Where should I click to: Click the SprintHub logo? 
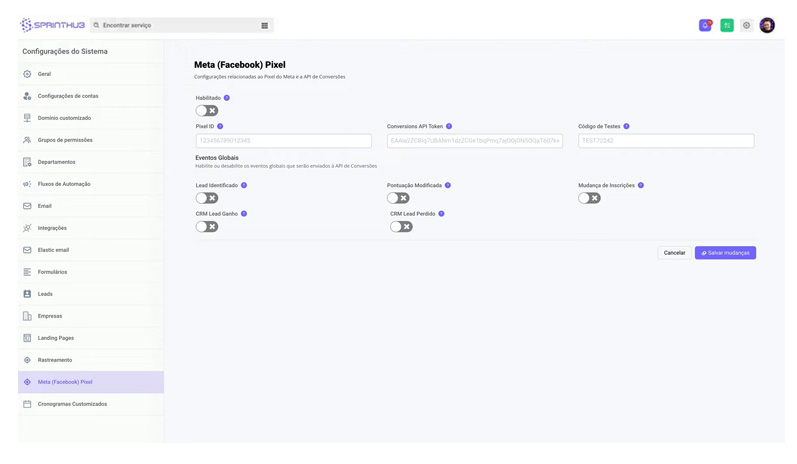coord(52,25)
